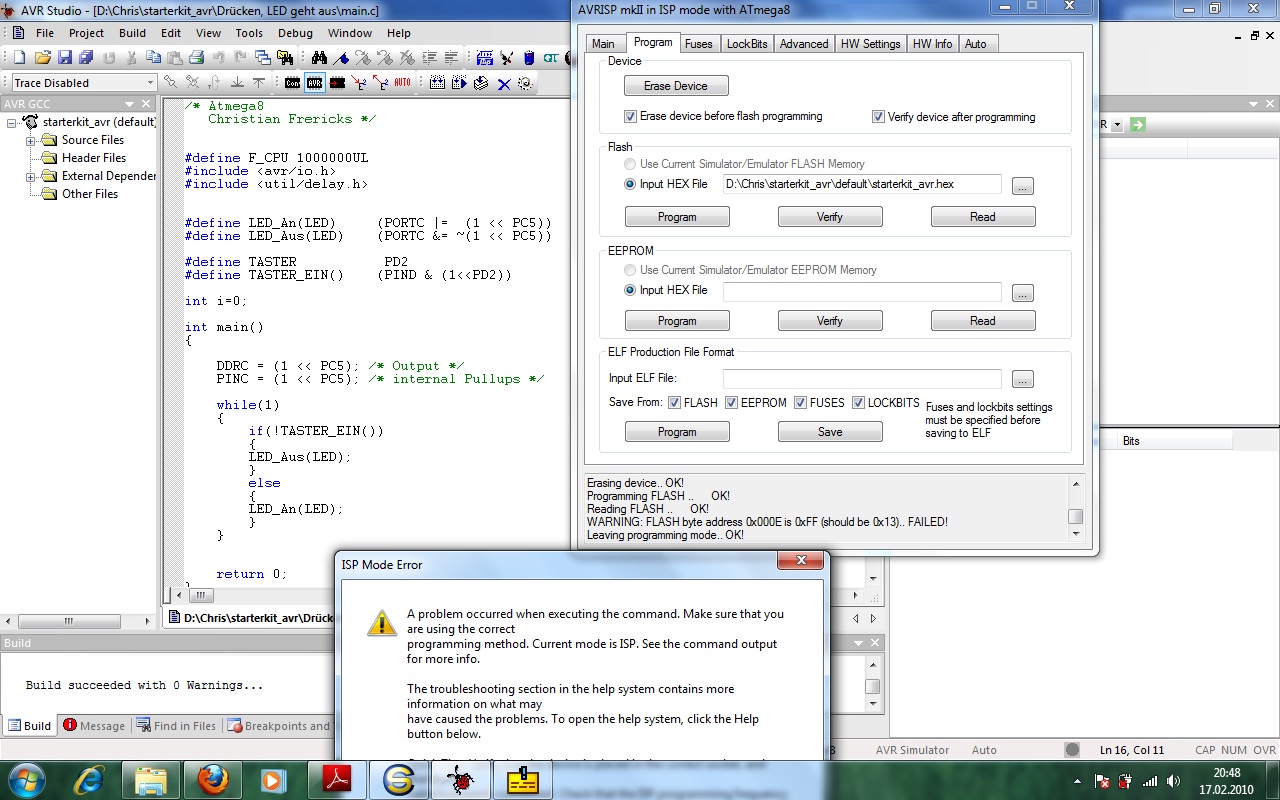Click the QT icon in the toolbar
This screenshot has width=1280, height=800.
point(551,58)
